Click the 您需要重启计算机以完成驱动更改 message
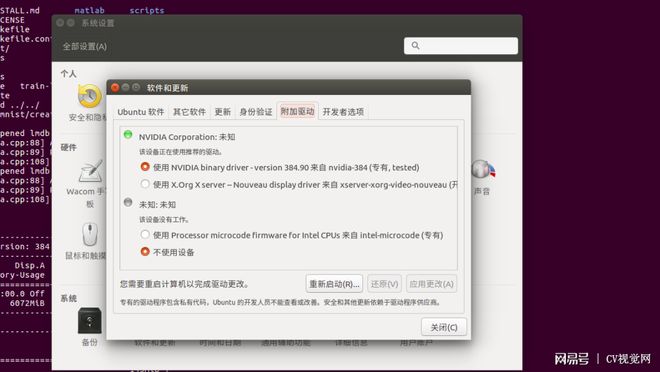Image resolution: width=660 pixels, height=372 pixels. click(x=184, y=284)
